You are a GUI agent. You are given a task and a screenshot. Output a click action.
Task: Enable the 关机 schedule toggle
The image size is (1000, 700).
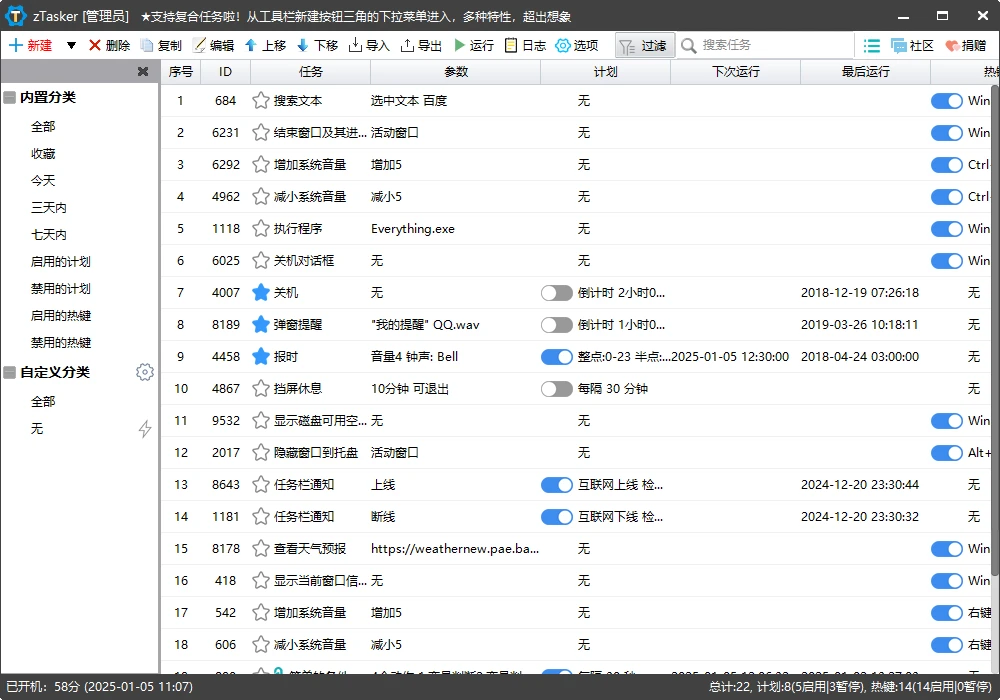point(557,293)
